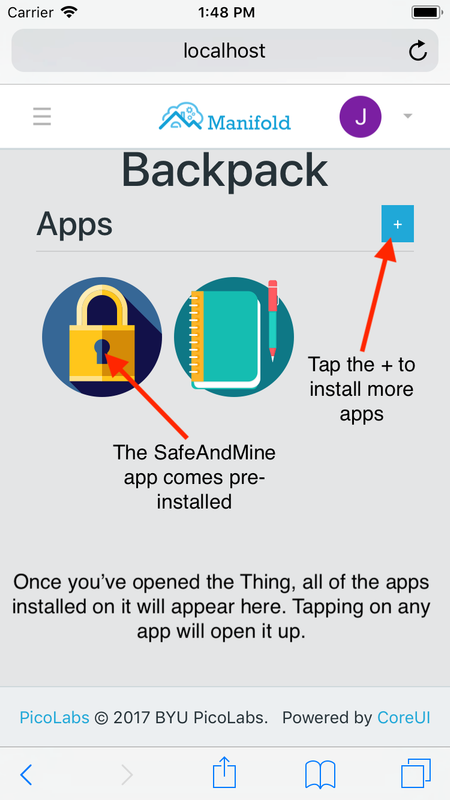
Task: Open the Safari share sheet
Action: [x=224, y=772]
